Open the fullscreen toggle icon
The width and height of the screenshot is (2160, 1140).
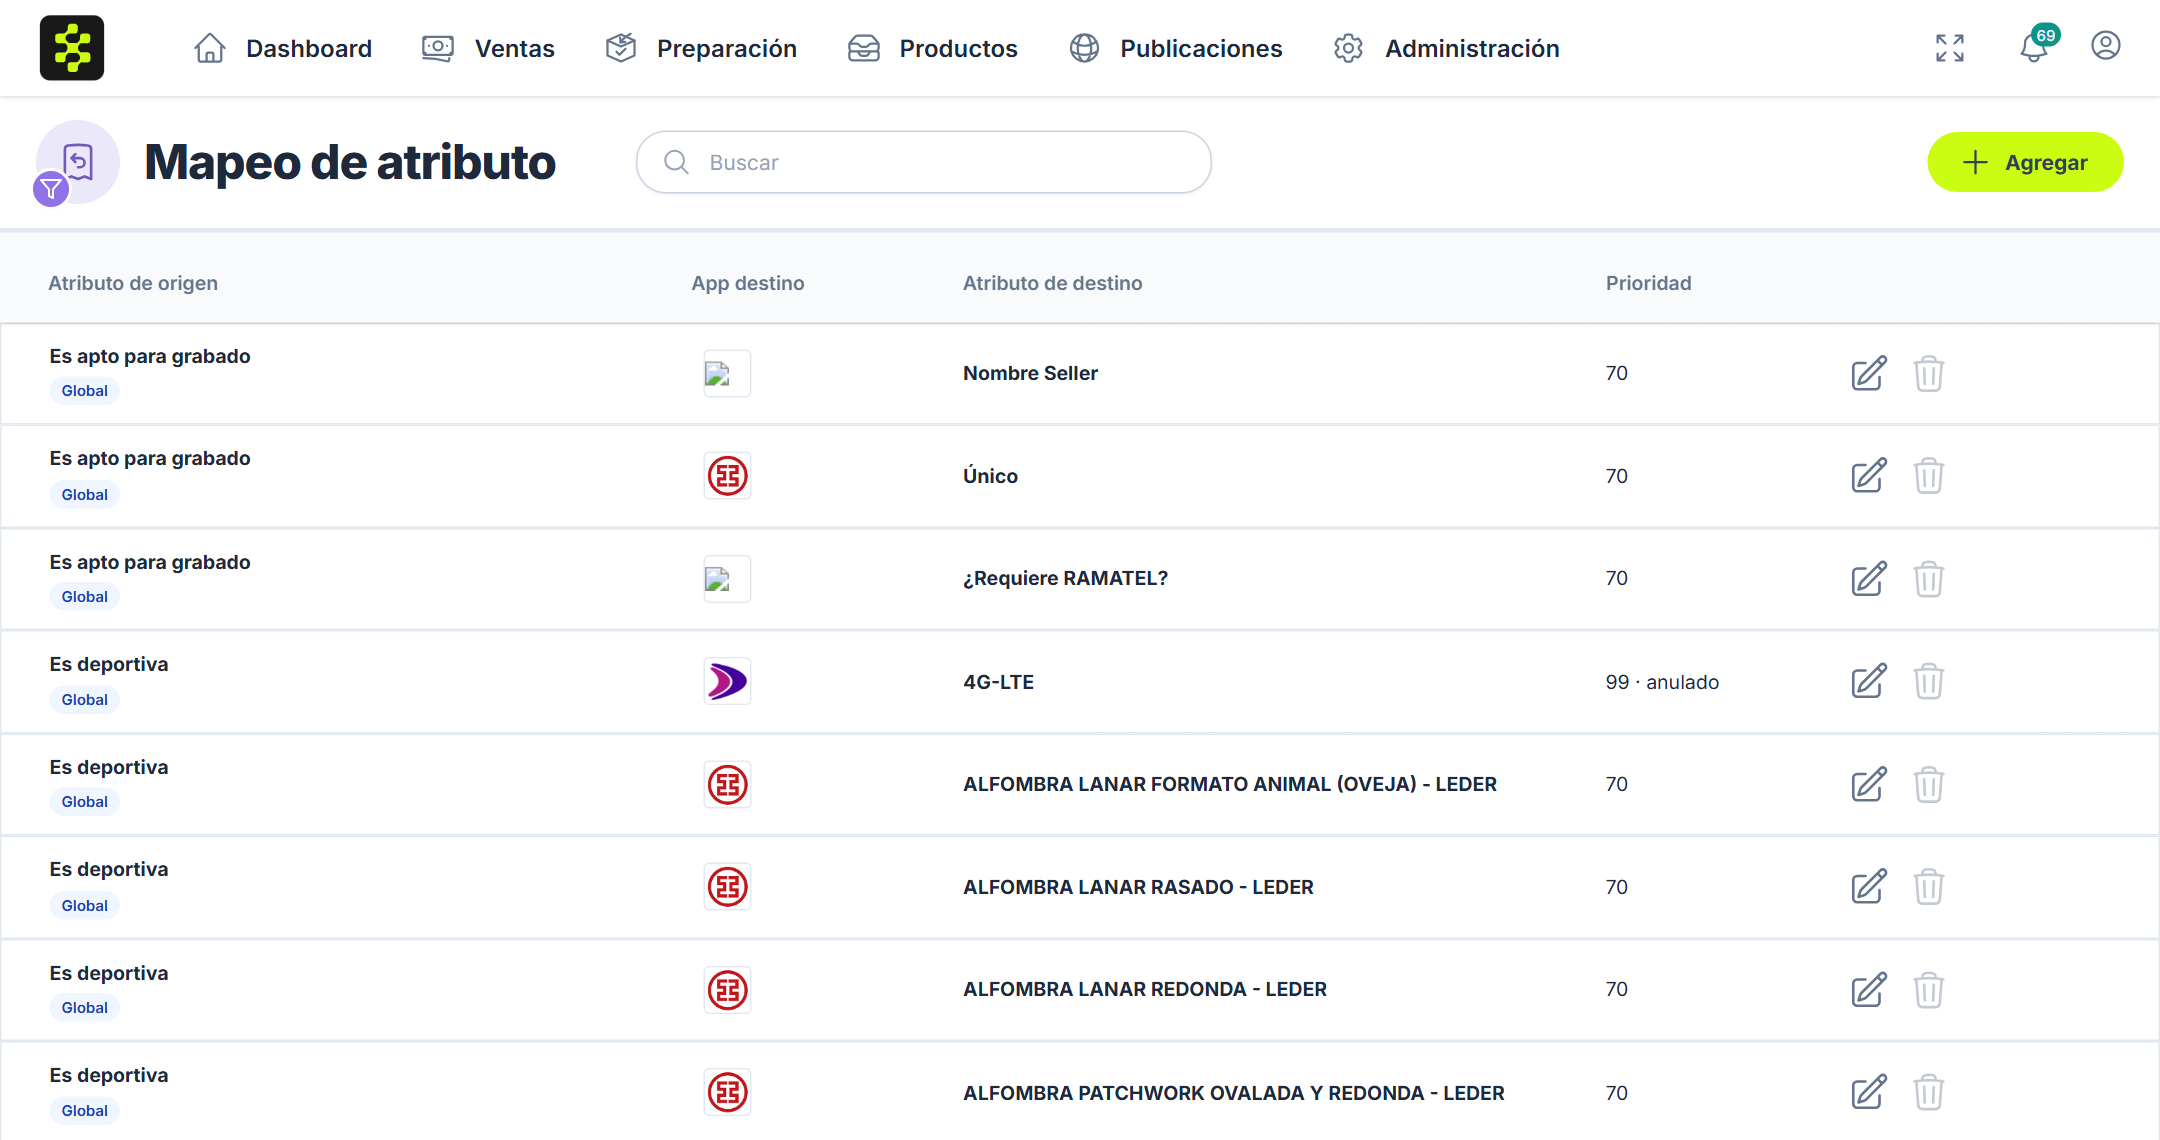[x=1950, y=48]
